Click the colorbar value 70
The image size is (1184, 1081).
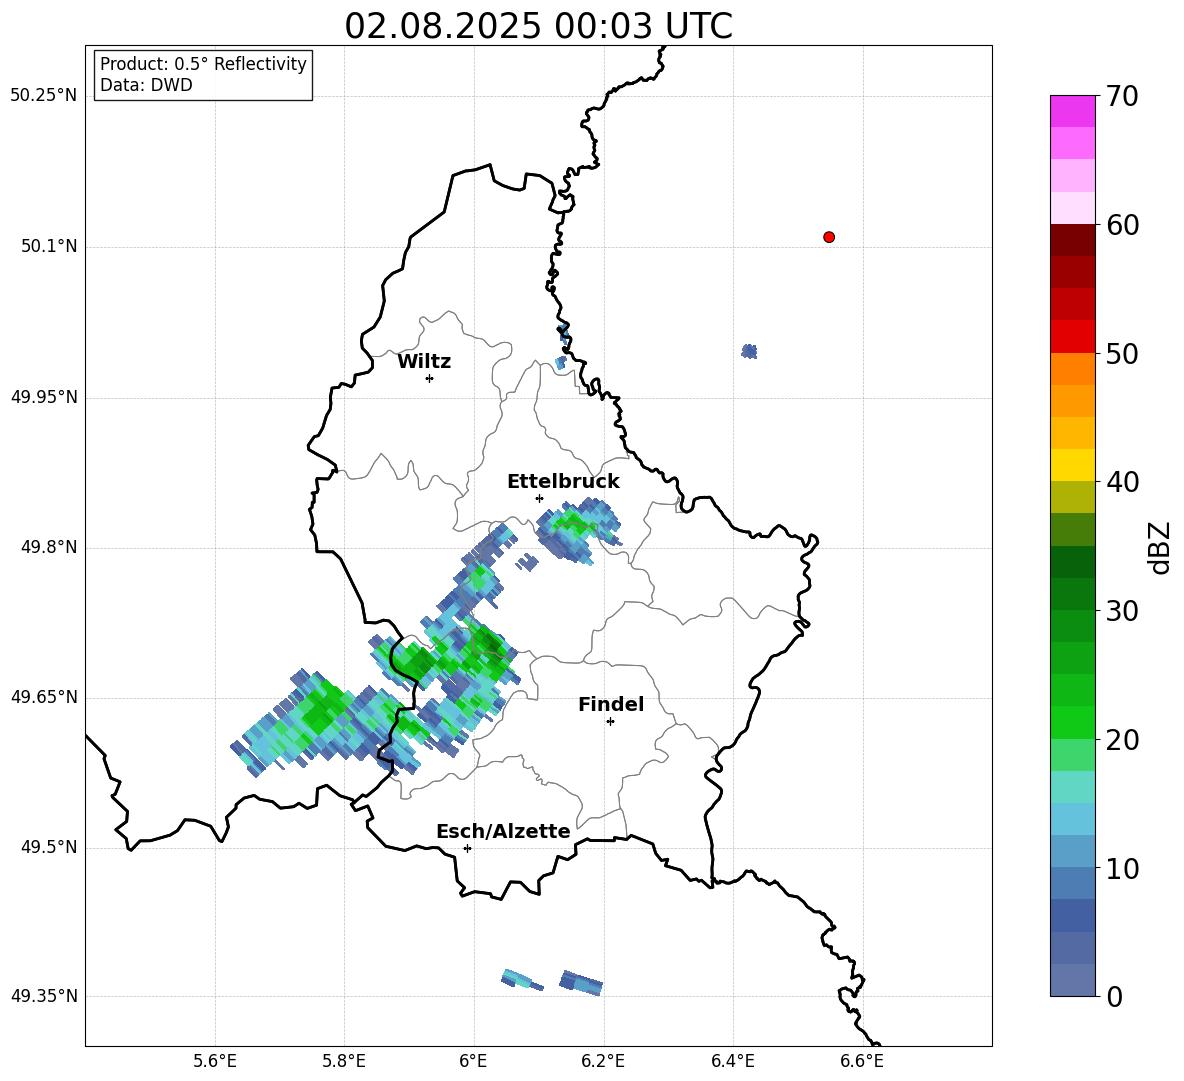click(x=1122, y=96)
